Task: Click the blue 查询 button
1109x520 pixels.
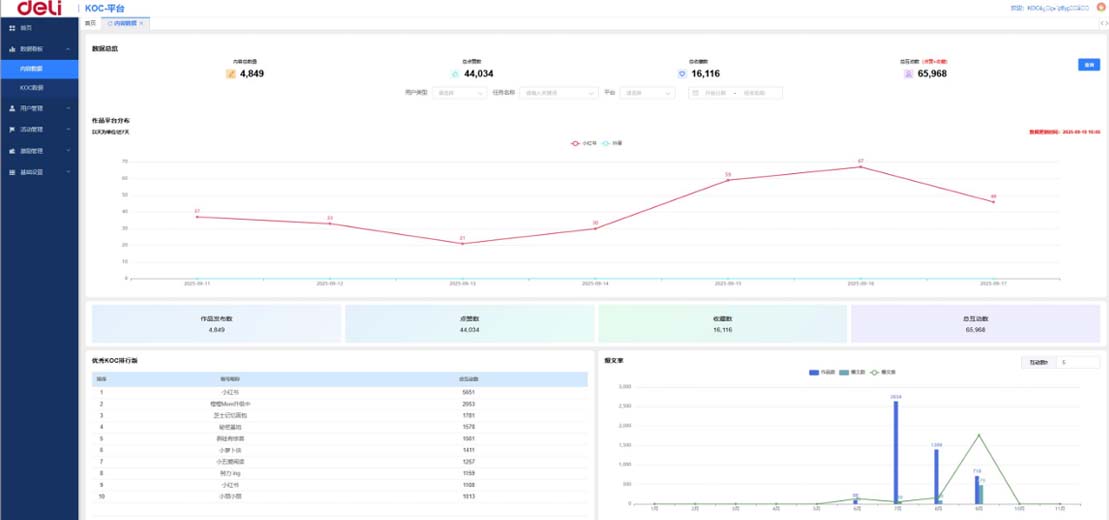Action: (x=1088, y=64)
